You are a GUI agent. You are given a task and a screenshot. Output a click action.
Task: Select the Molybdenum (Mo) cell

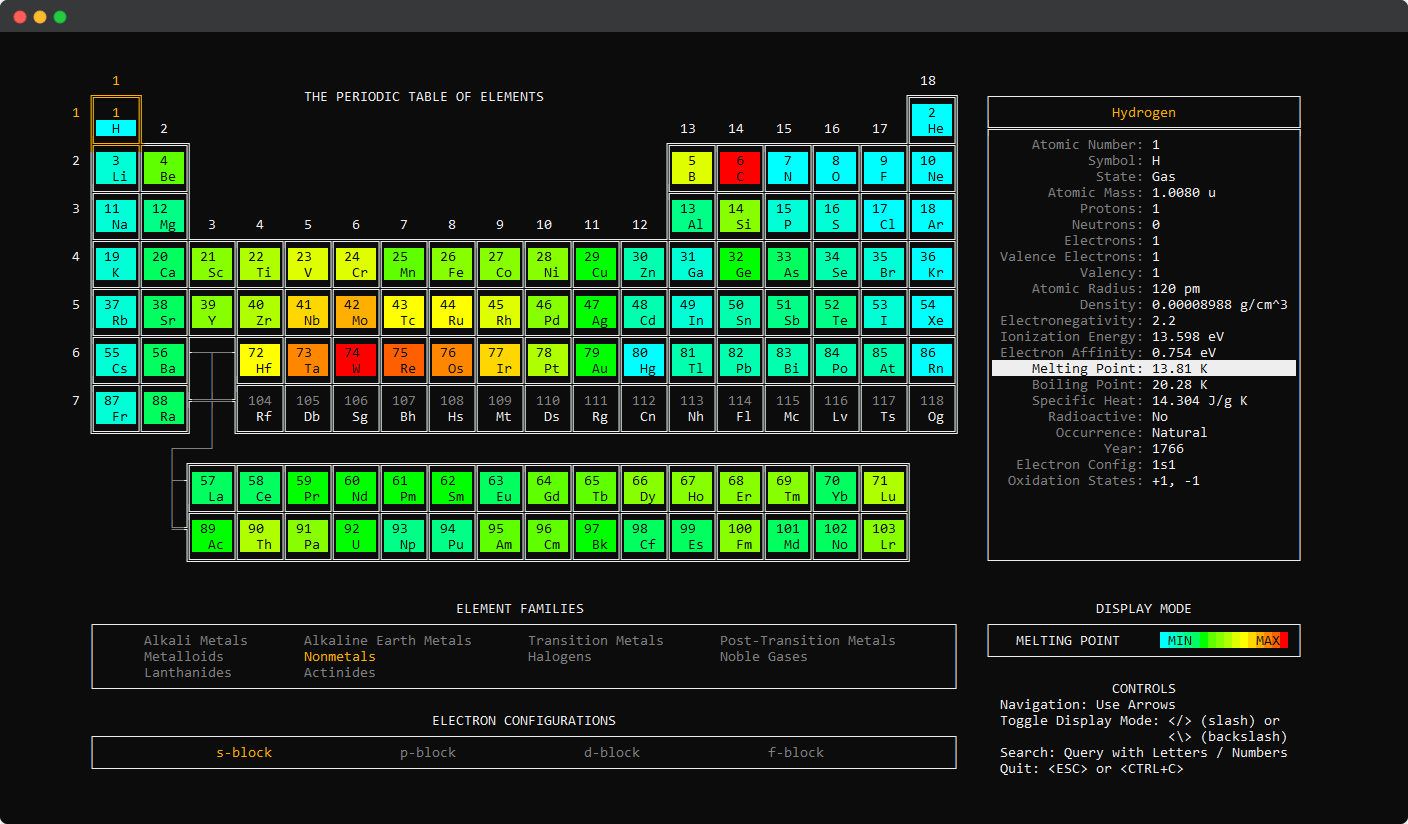[356, 312]
